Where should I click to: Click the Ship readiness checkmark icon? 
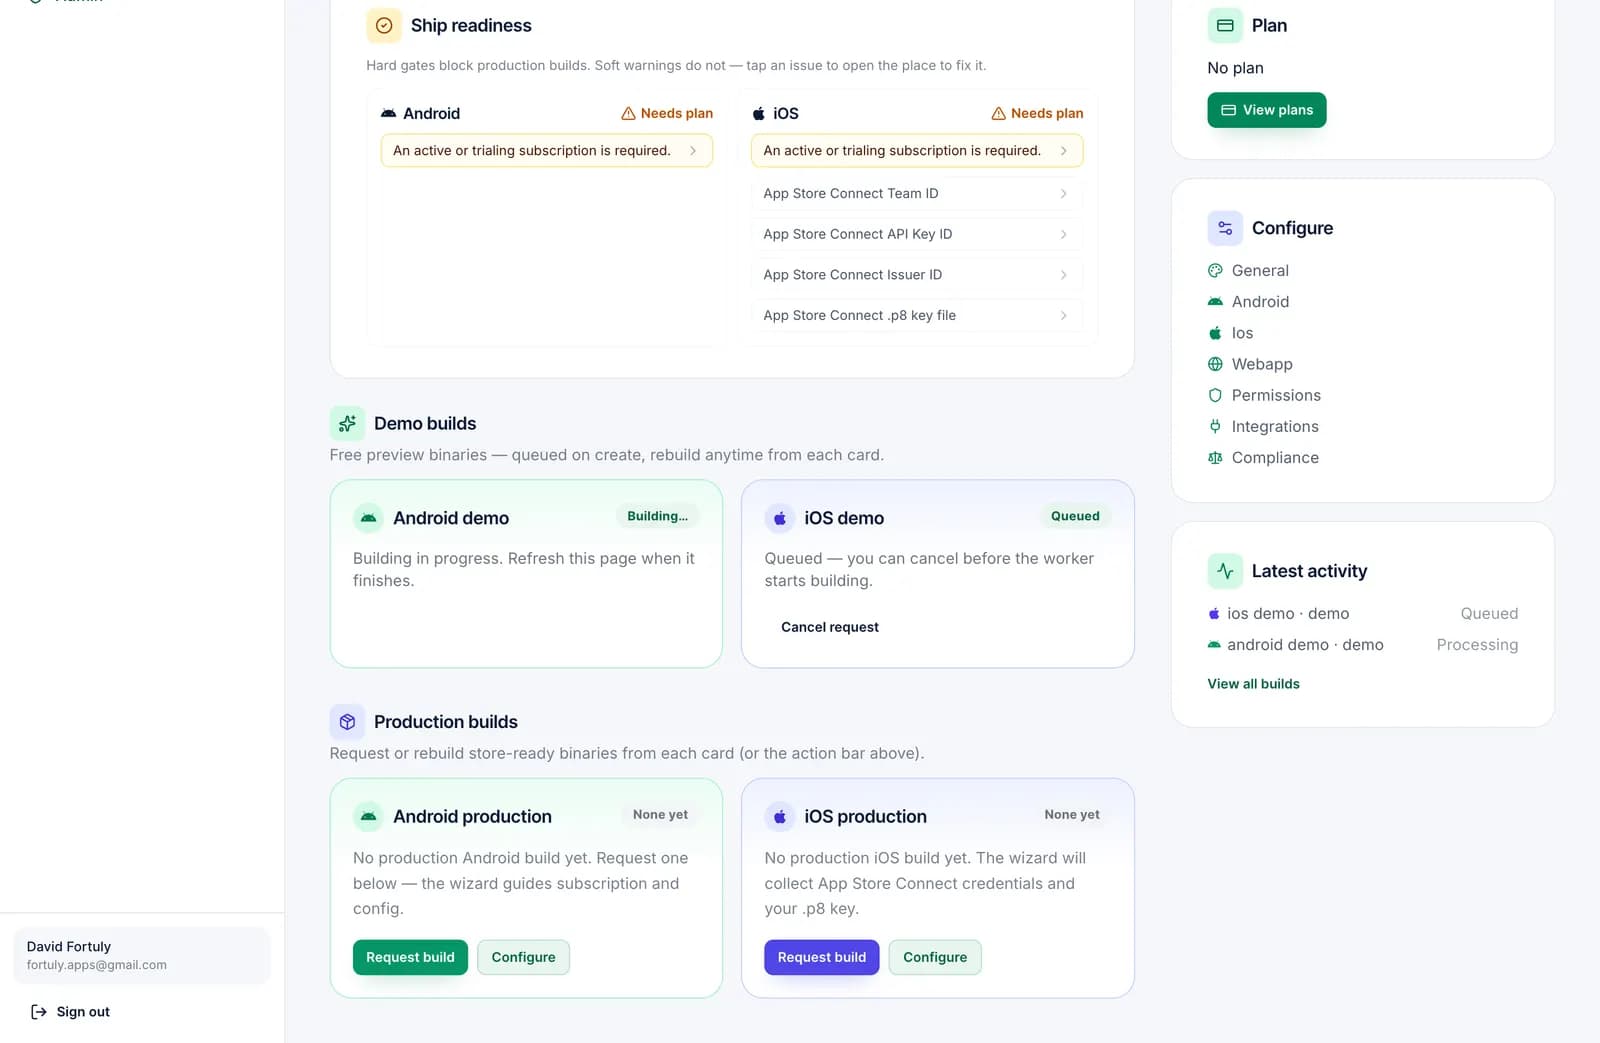tap(384, 26)
